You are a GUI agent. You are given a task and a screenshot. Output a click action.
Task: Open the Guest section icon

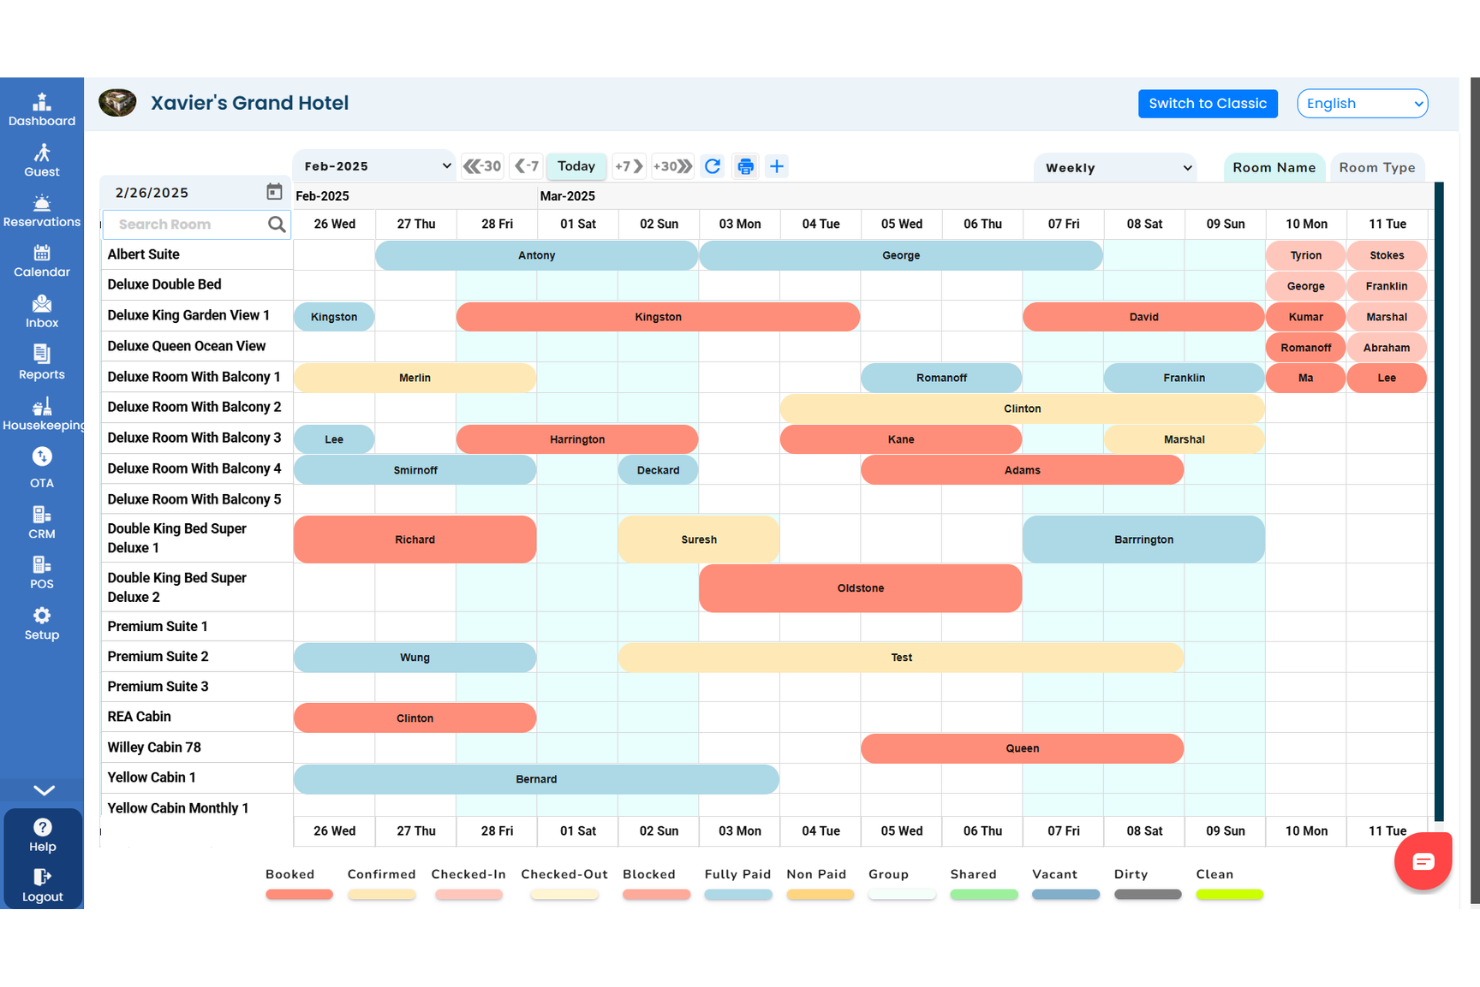[x=42, y=153]
